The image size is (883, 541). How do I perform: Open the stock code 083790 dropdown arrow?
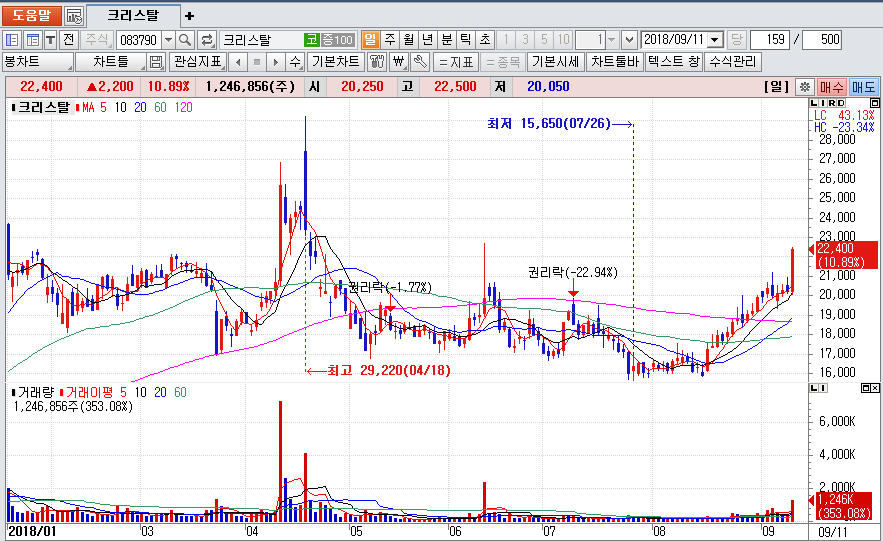[x=167, y=40]
